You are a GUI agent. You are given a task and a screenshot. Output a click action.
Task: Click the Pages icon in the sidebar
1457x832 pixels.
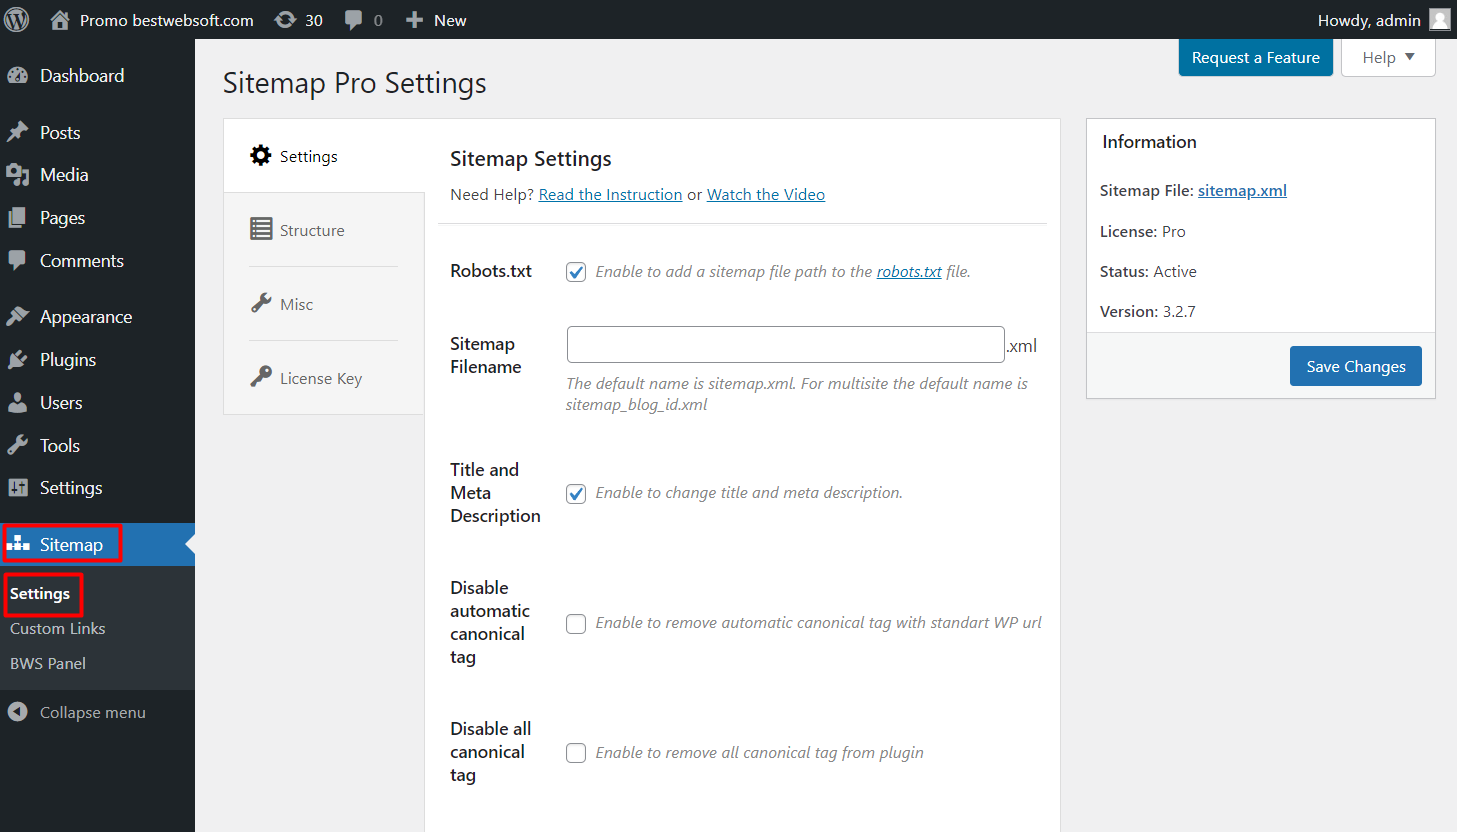[17, 218]
